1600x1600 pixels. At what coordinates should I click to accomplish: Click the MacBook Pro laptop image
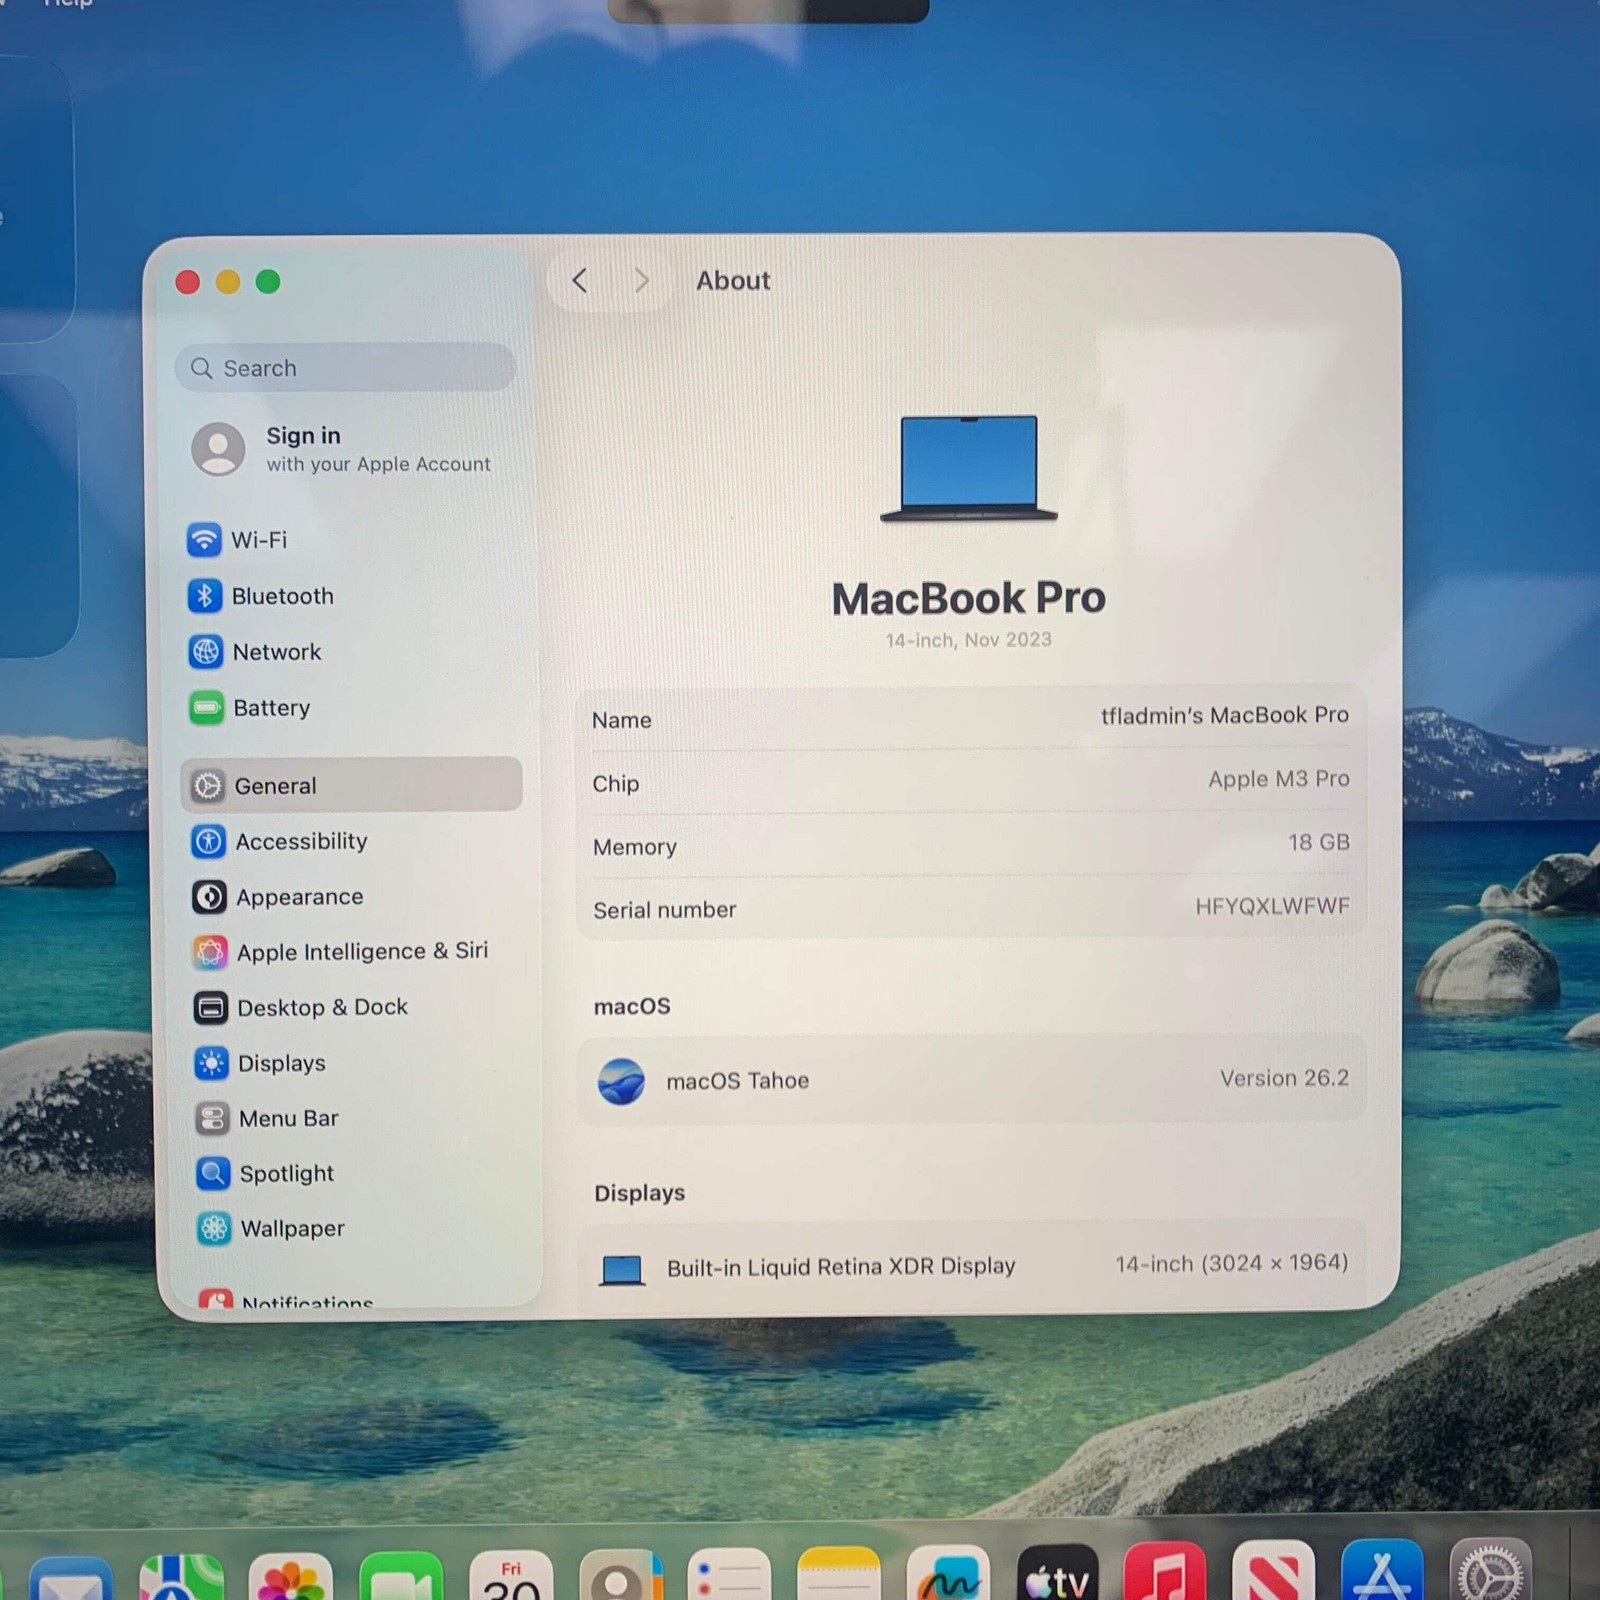point(969,468)
